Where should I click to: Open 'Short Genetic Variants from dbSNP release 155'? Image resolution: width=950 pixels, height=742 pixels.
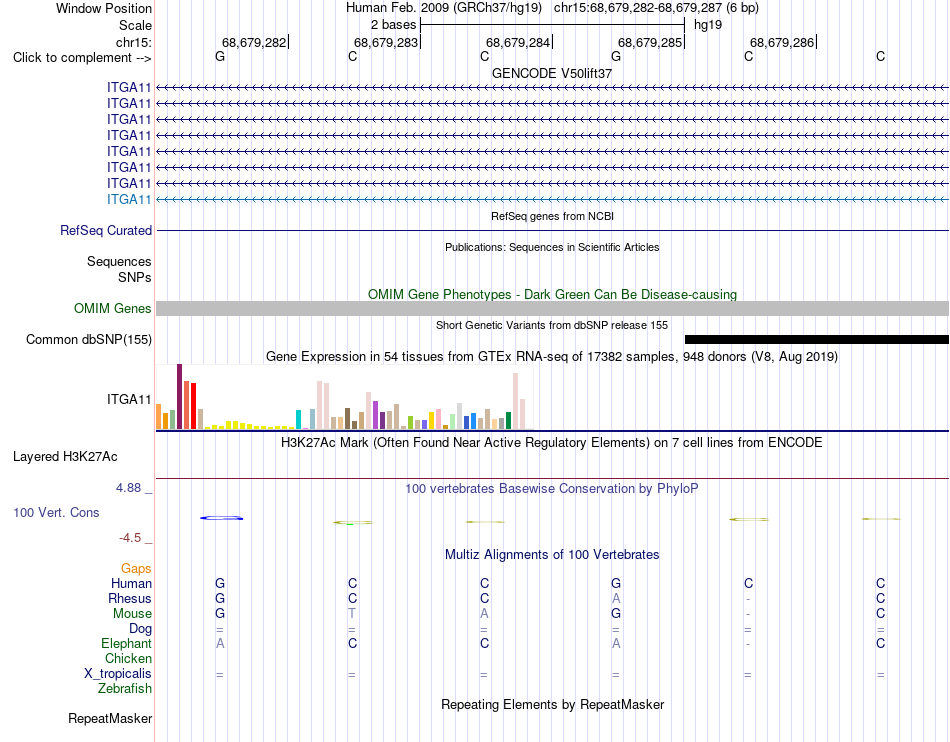click(x=552, y=325)
